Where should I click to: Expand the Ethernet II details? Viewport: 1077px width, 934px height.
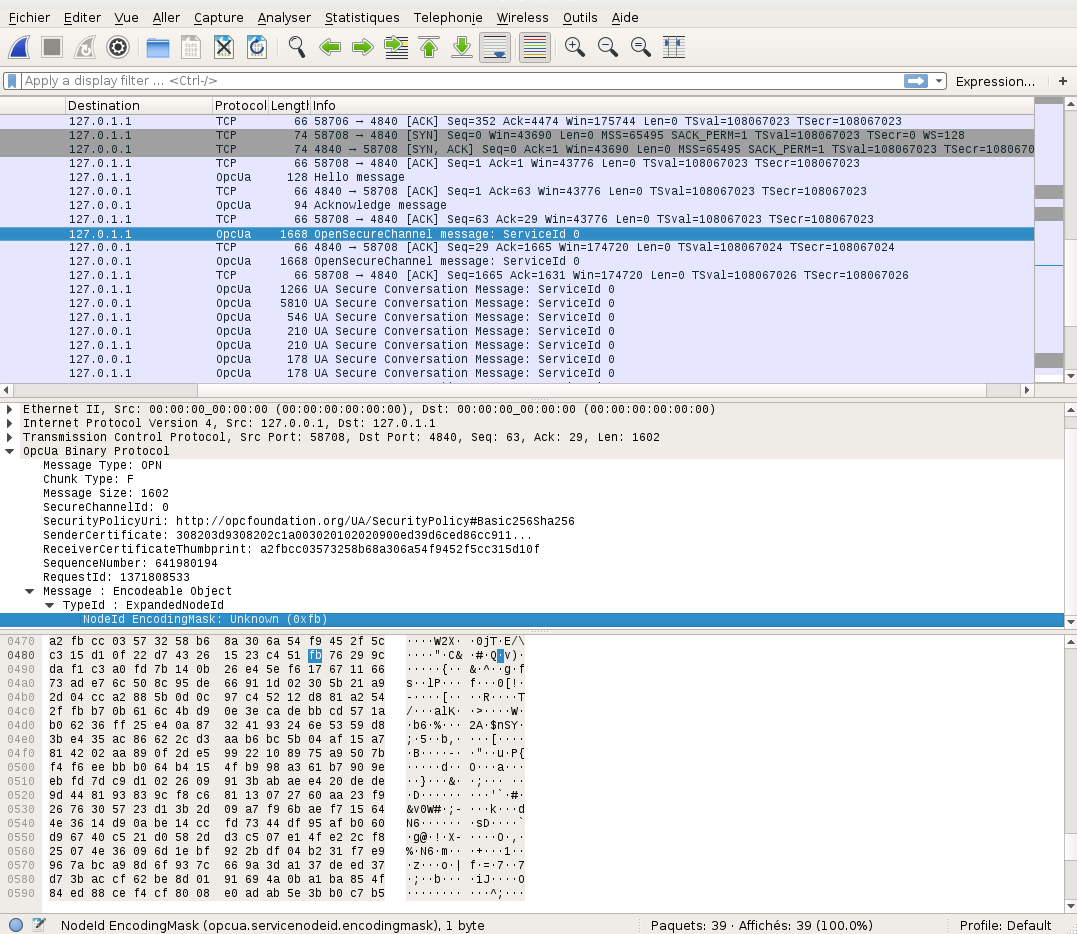point(9,408)
